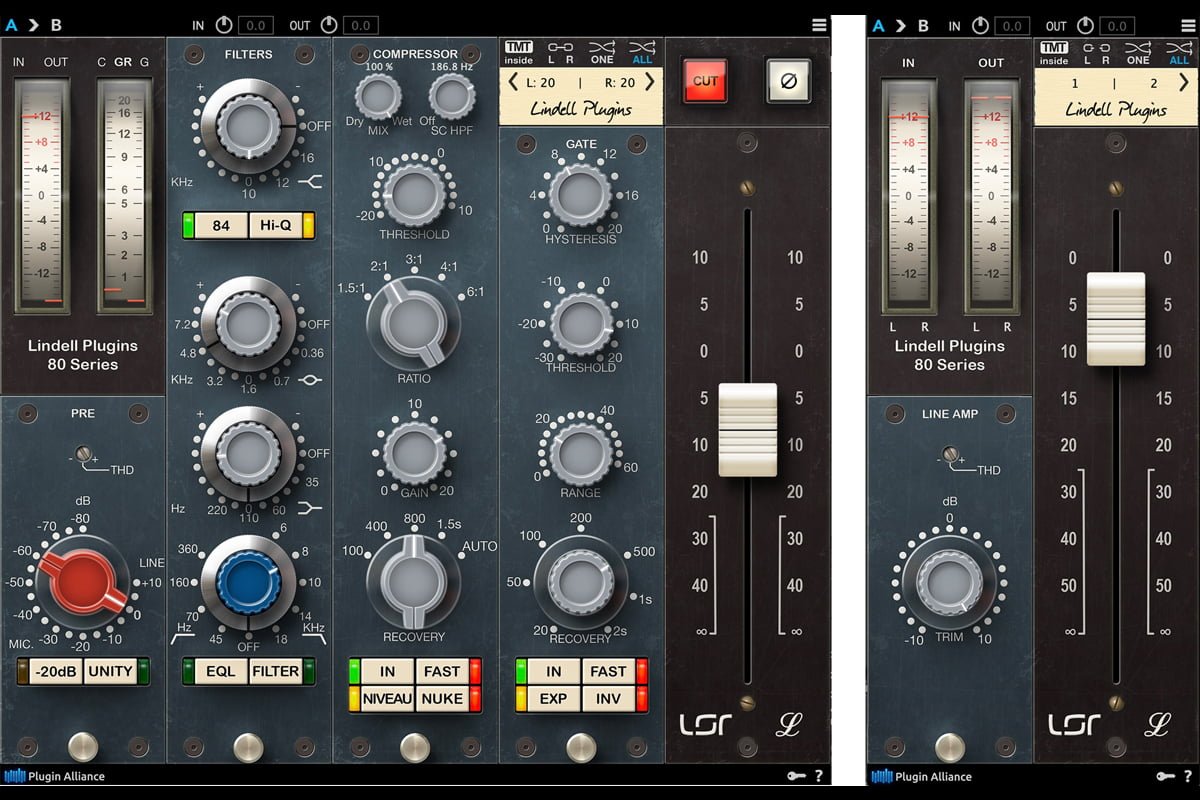Click round bypass button below COMPRESSOR module
Image resolution: width=1200 pixels, height=800 pixels.
(415, 746)
